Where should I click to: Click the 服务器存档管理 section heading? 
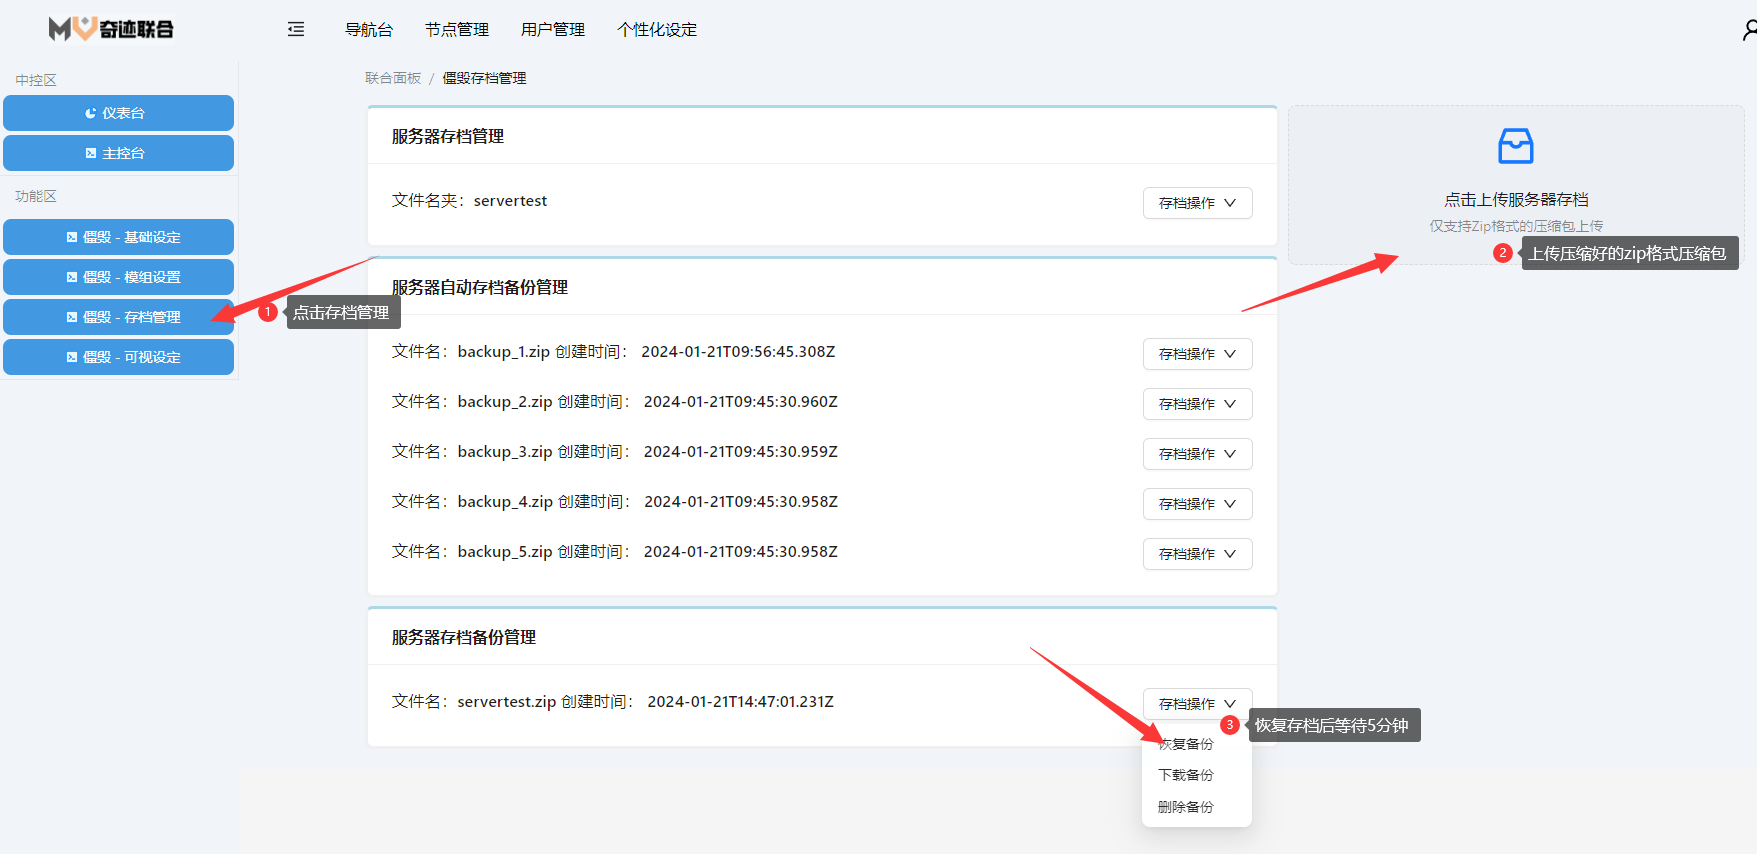(x=448, y=137)
